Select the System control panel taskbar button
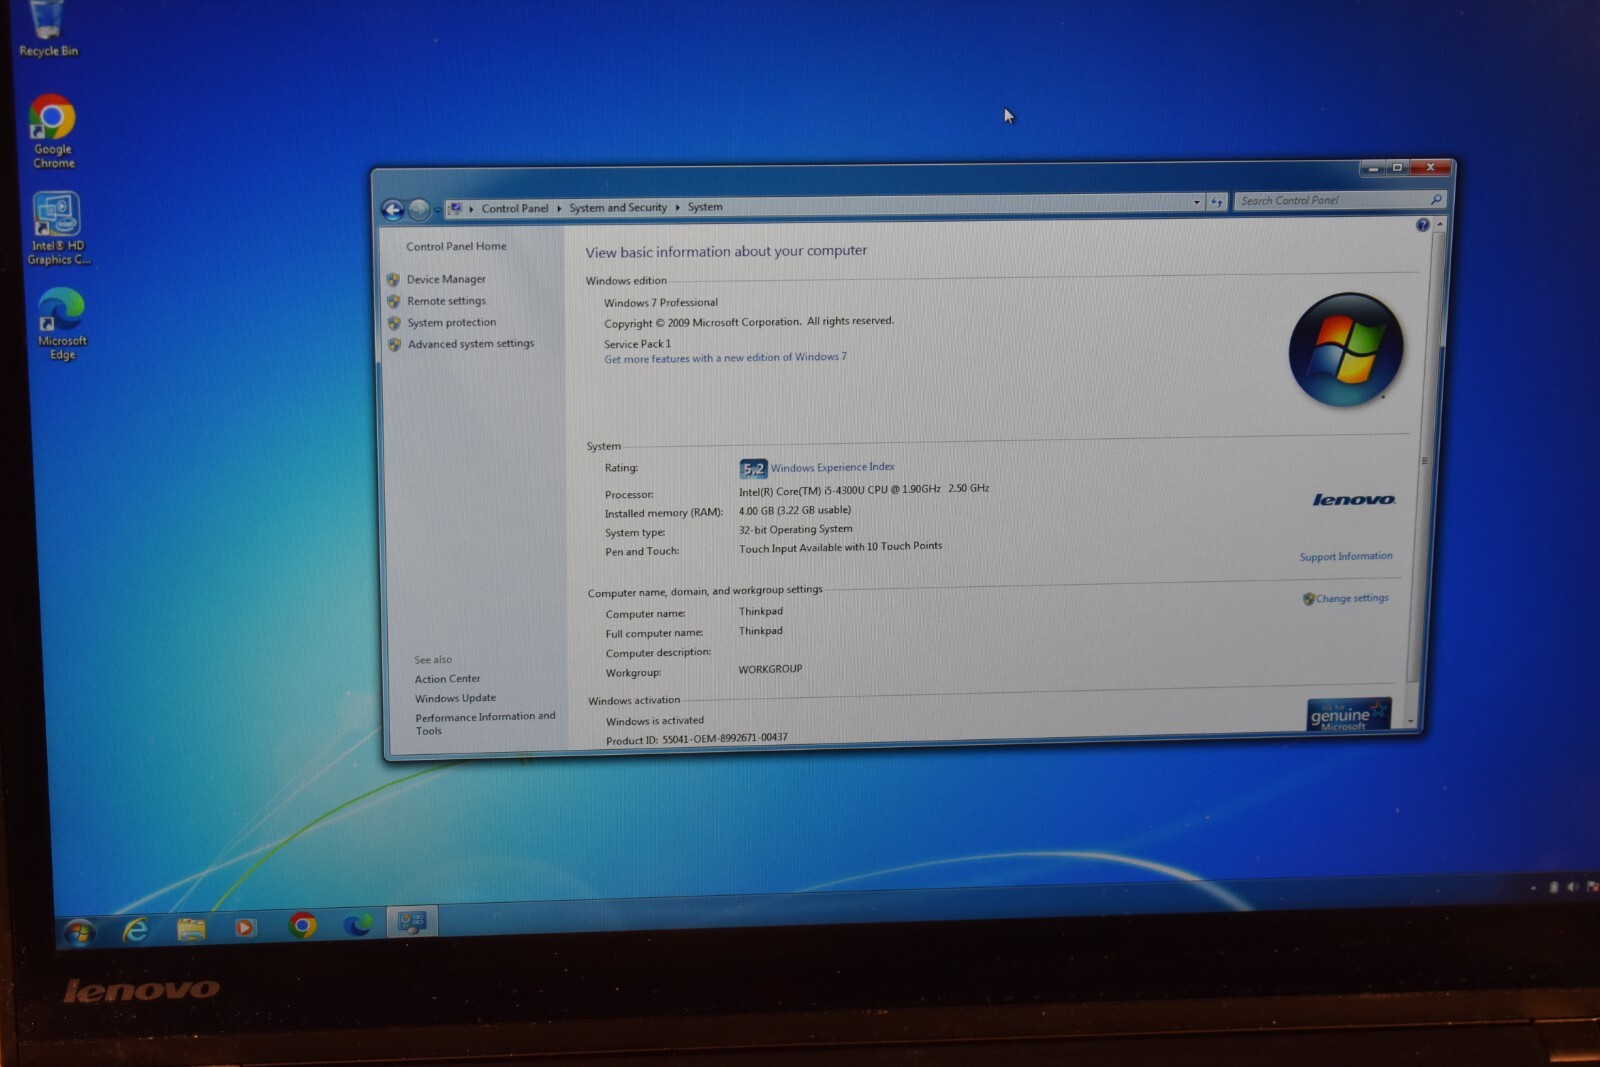The width and height of the screenshot is (1600, 1067). 412,921
